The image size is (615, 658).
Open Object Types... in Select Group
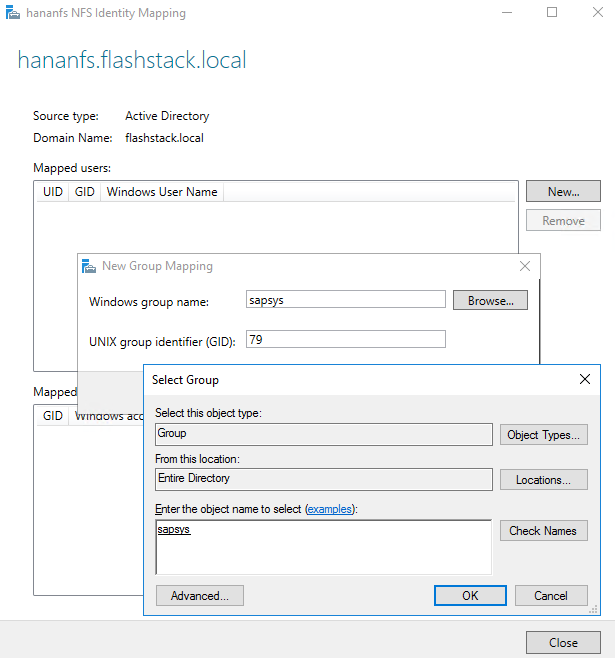pos(544,435)
